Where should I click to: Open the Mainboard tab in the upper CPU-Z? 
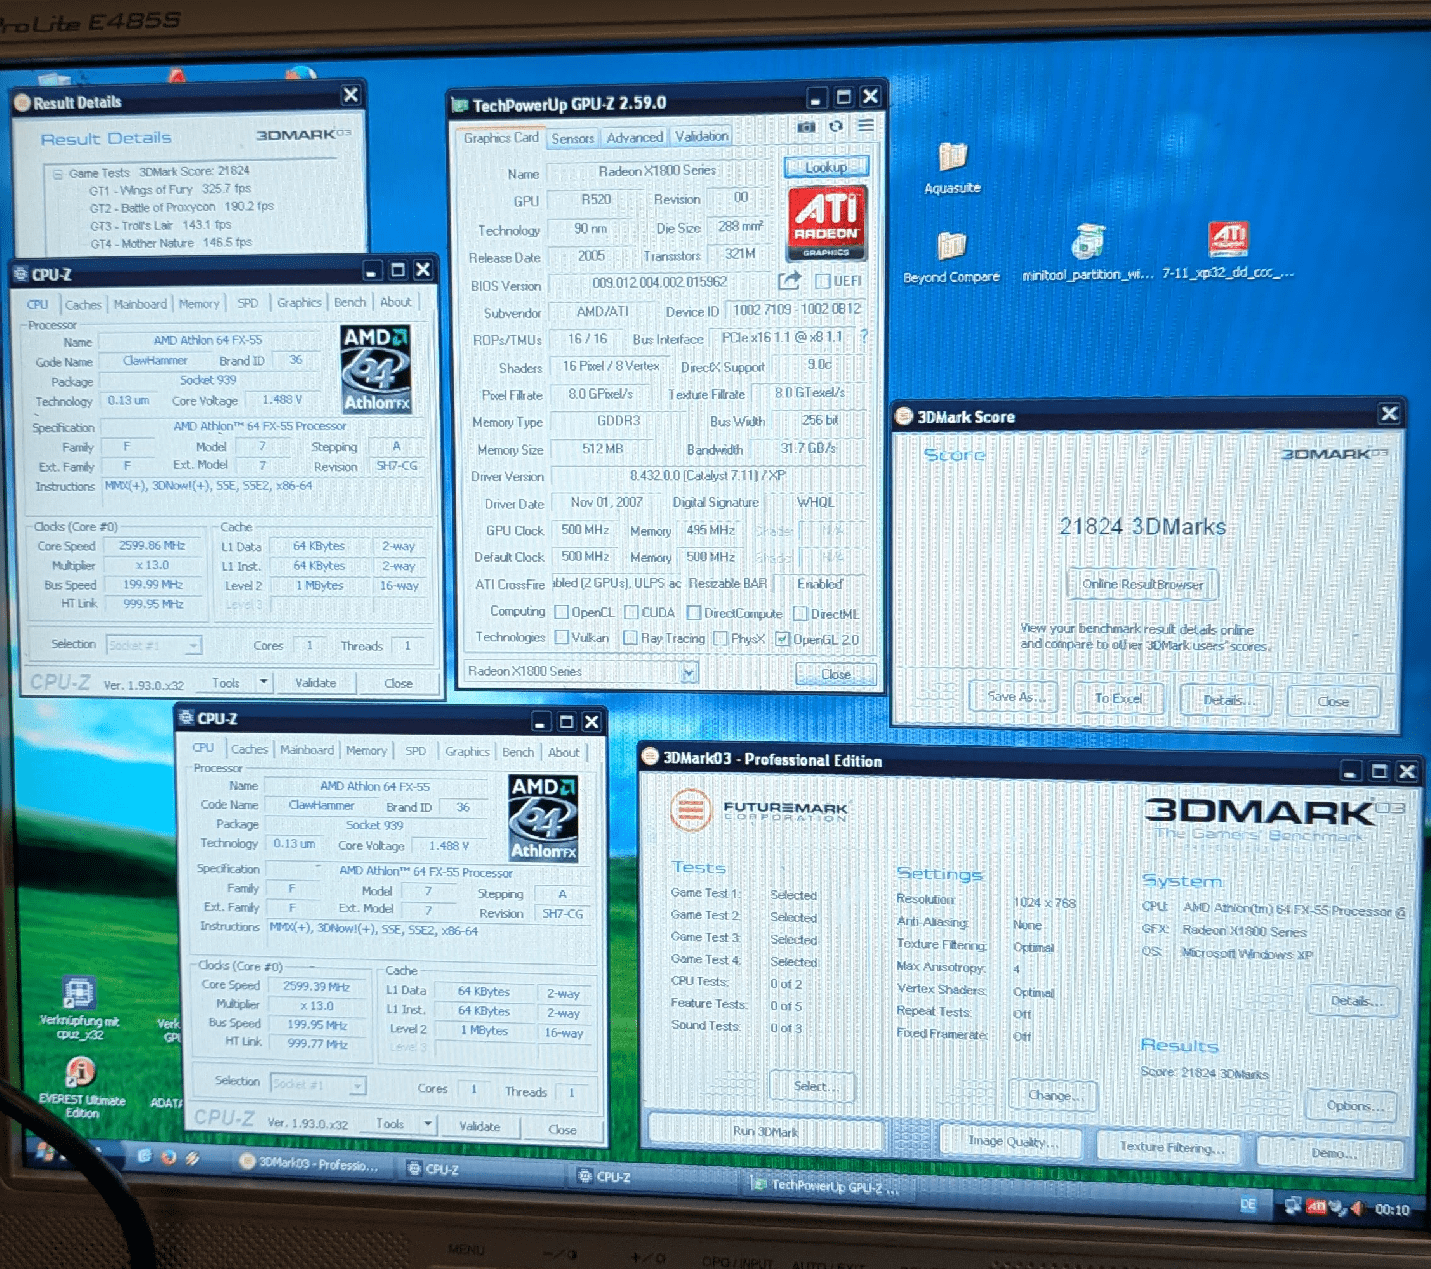(x=140, y=304)
